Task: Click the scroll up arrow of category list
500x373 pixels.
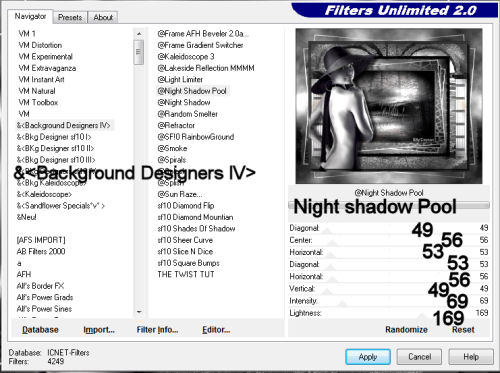Action: (139, 34)
